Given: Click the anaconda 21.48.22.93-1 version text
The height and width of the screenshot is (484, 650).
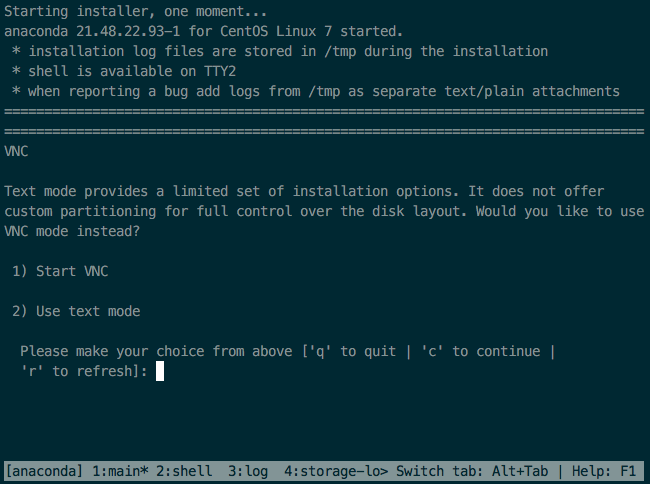Looking at the screenshot, I should tap(92, 31).
